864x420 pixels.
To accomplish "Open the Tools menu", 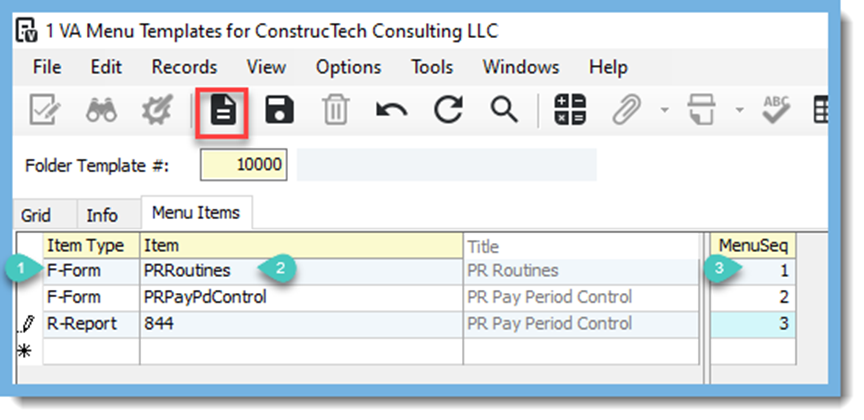I will coord(432,67).
